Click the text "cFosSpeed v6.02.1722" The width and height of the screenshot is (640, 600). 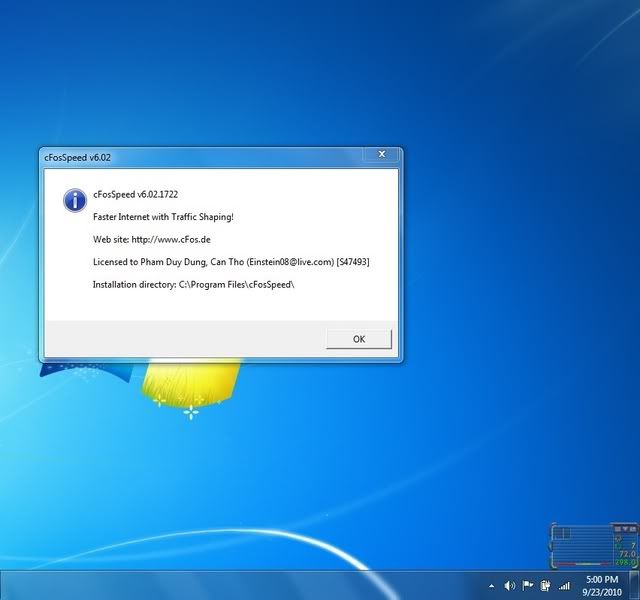click(x=136, y=194)
